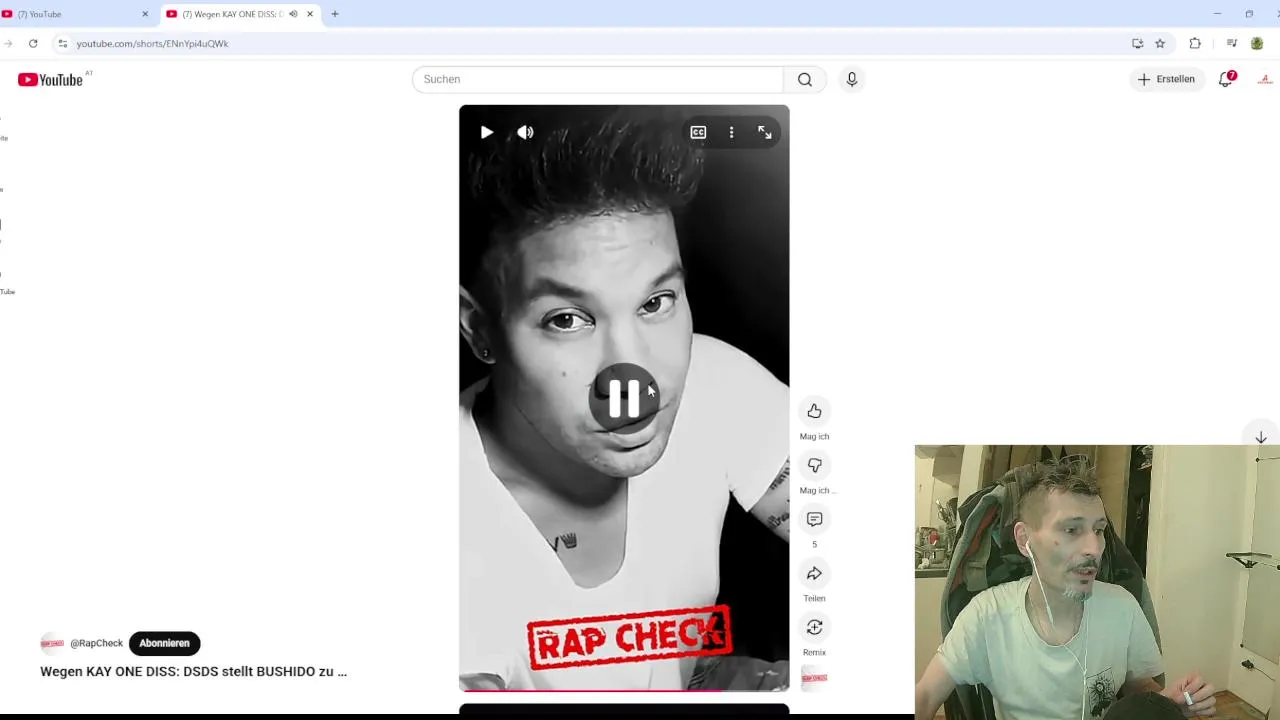The image size is (1280, 720).
Task: Click the install app icon in address bar
Action: (x=1137, y=43)
